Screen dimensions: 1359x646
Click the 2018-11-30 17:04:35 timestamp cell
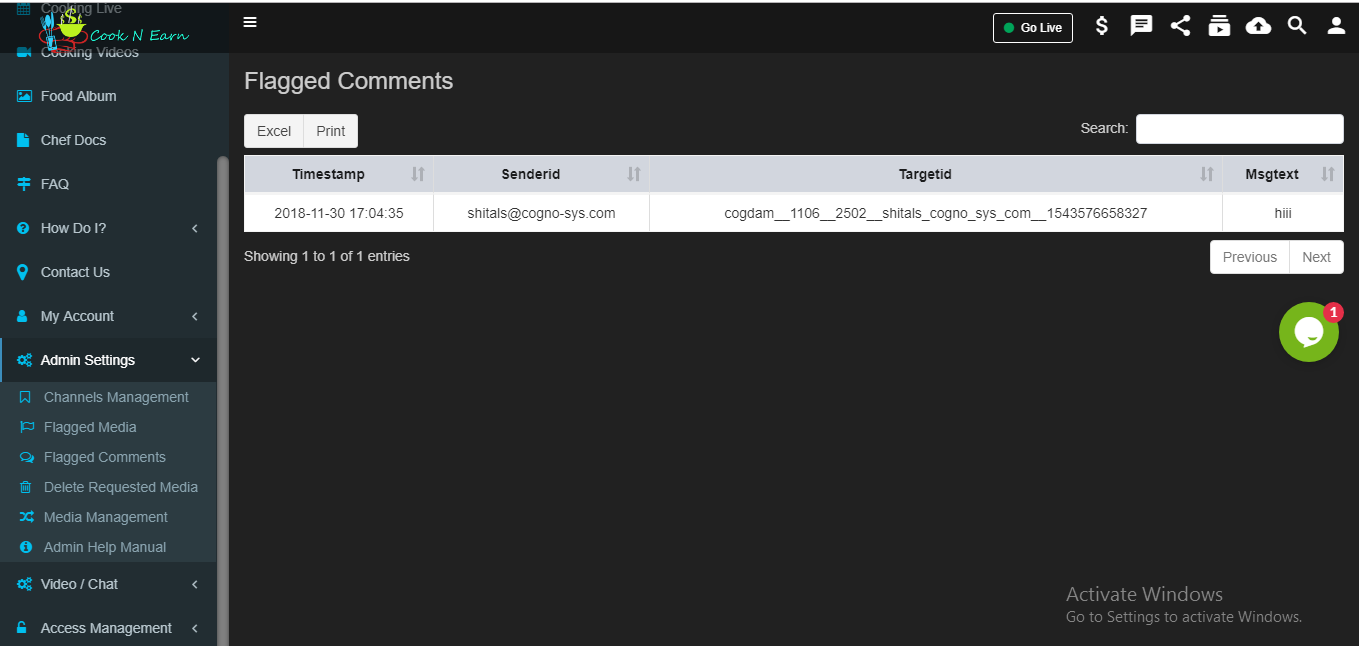tap(339, 213)
